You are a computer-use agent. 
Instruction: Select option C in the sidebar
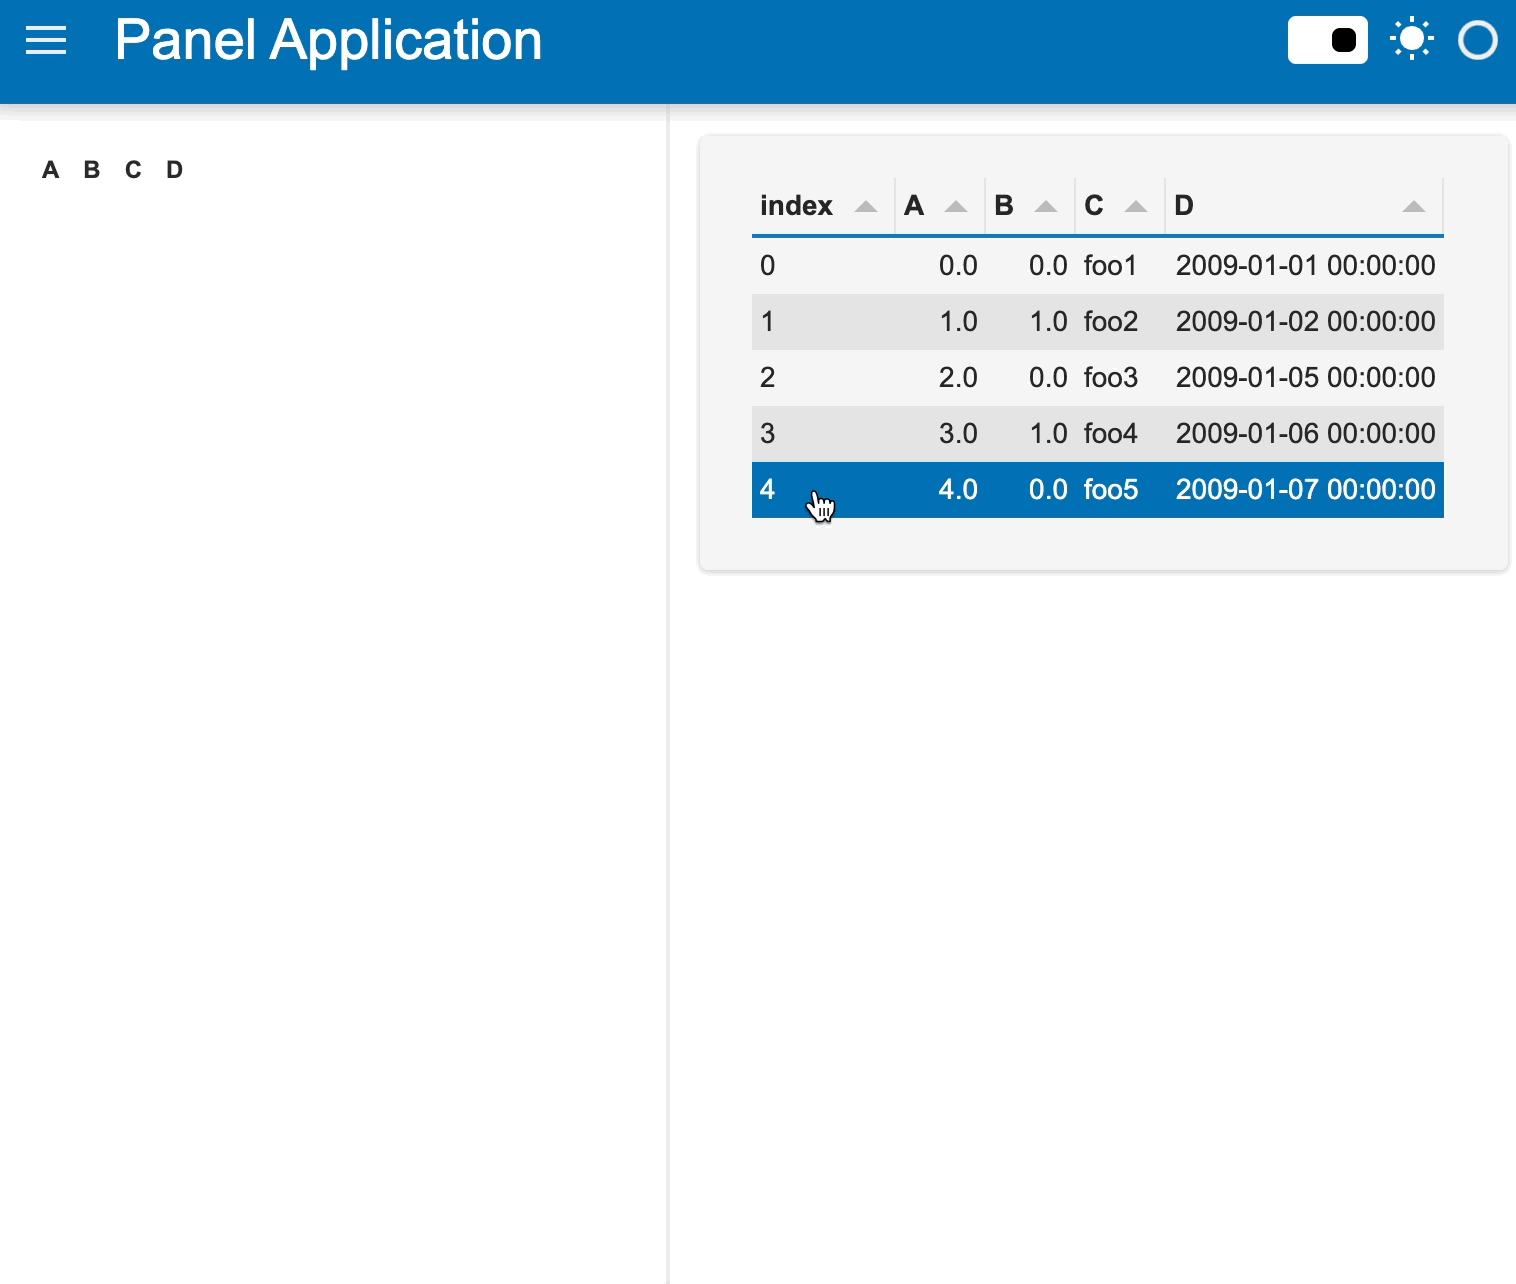pyautogui.click(x=133, y=169)
